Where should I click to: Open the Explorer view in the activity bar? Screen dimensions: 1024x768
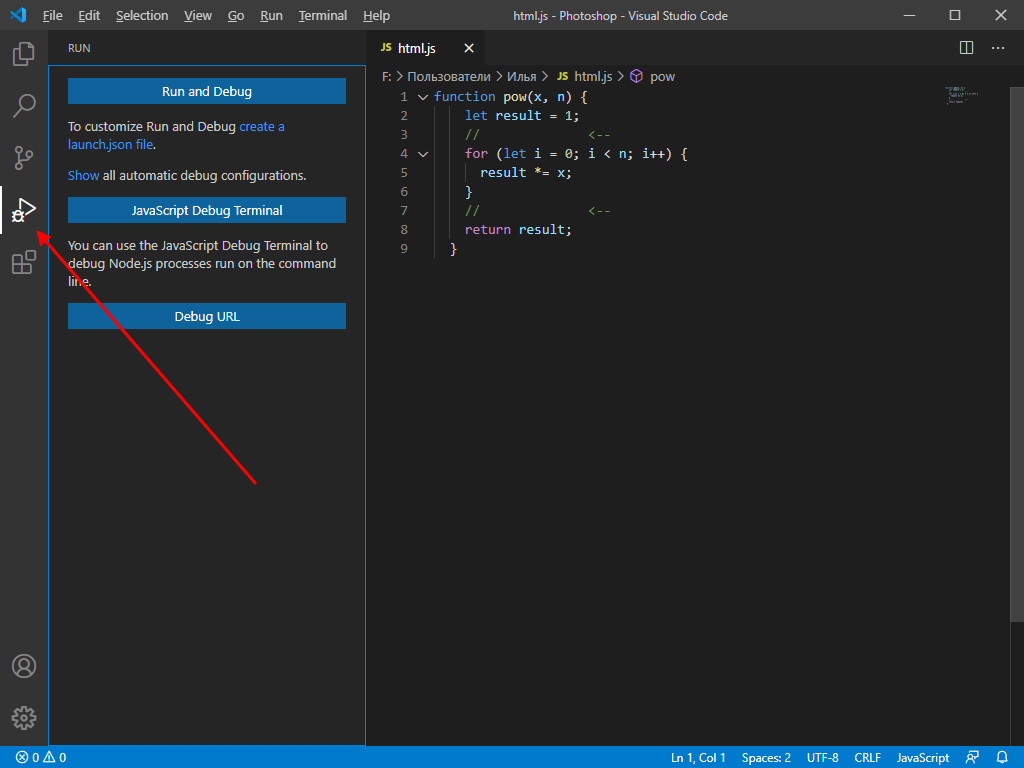(22, 54)
